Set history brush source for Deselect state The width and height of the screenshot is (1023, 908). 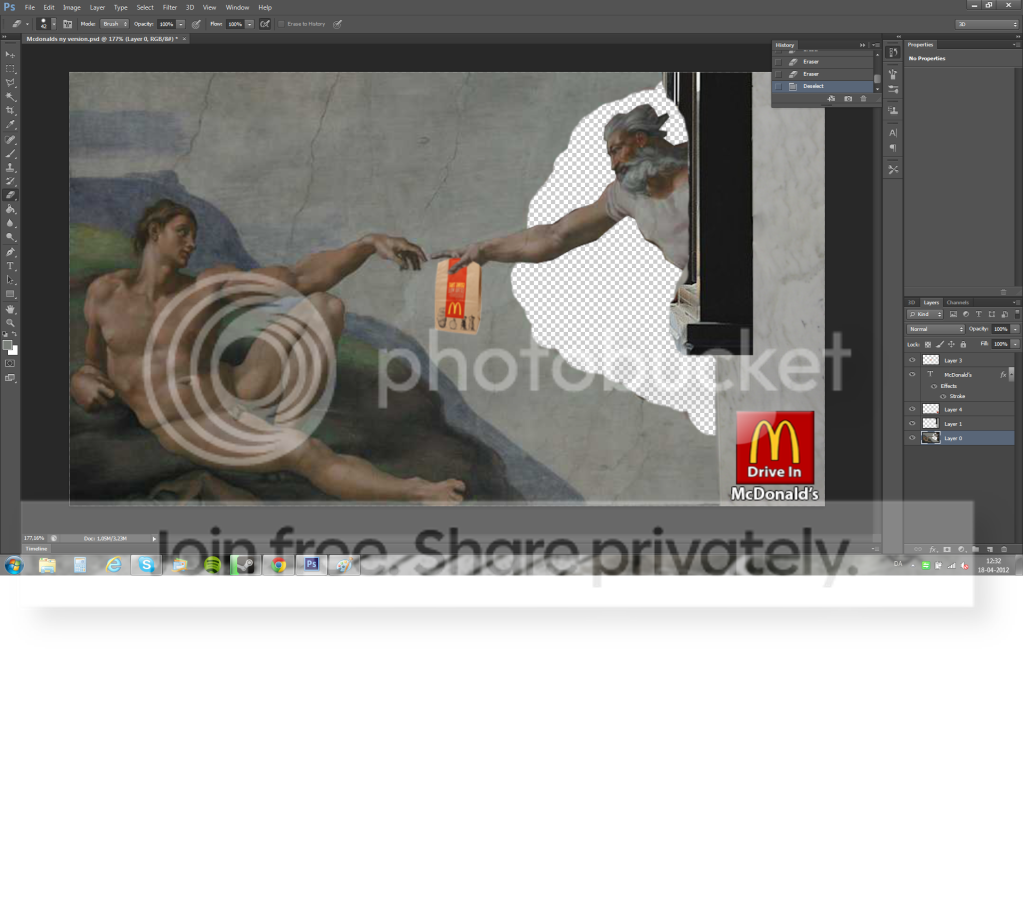[778, 86]
